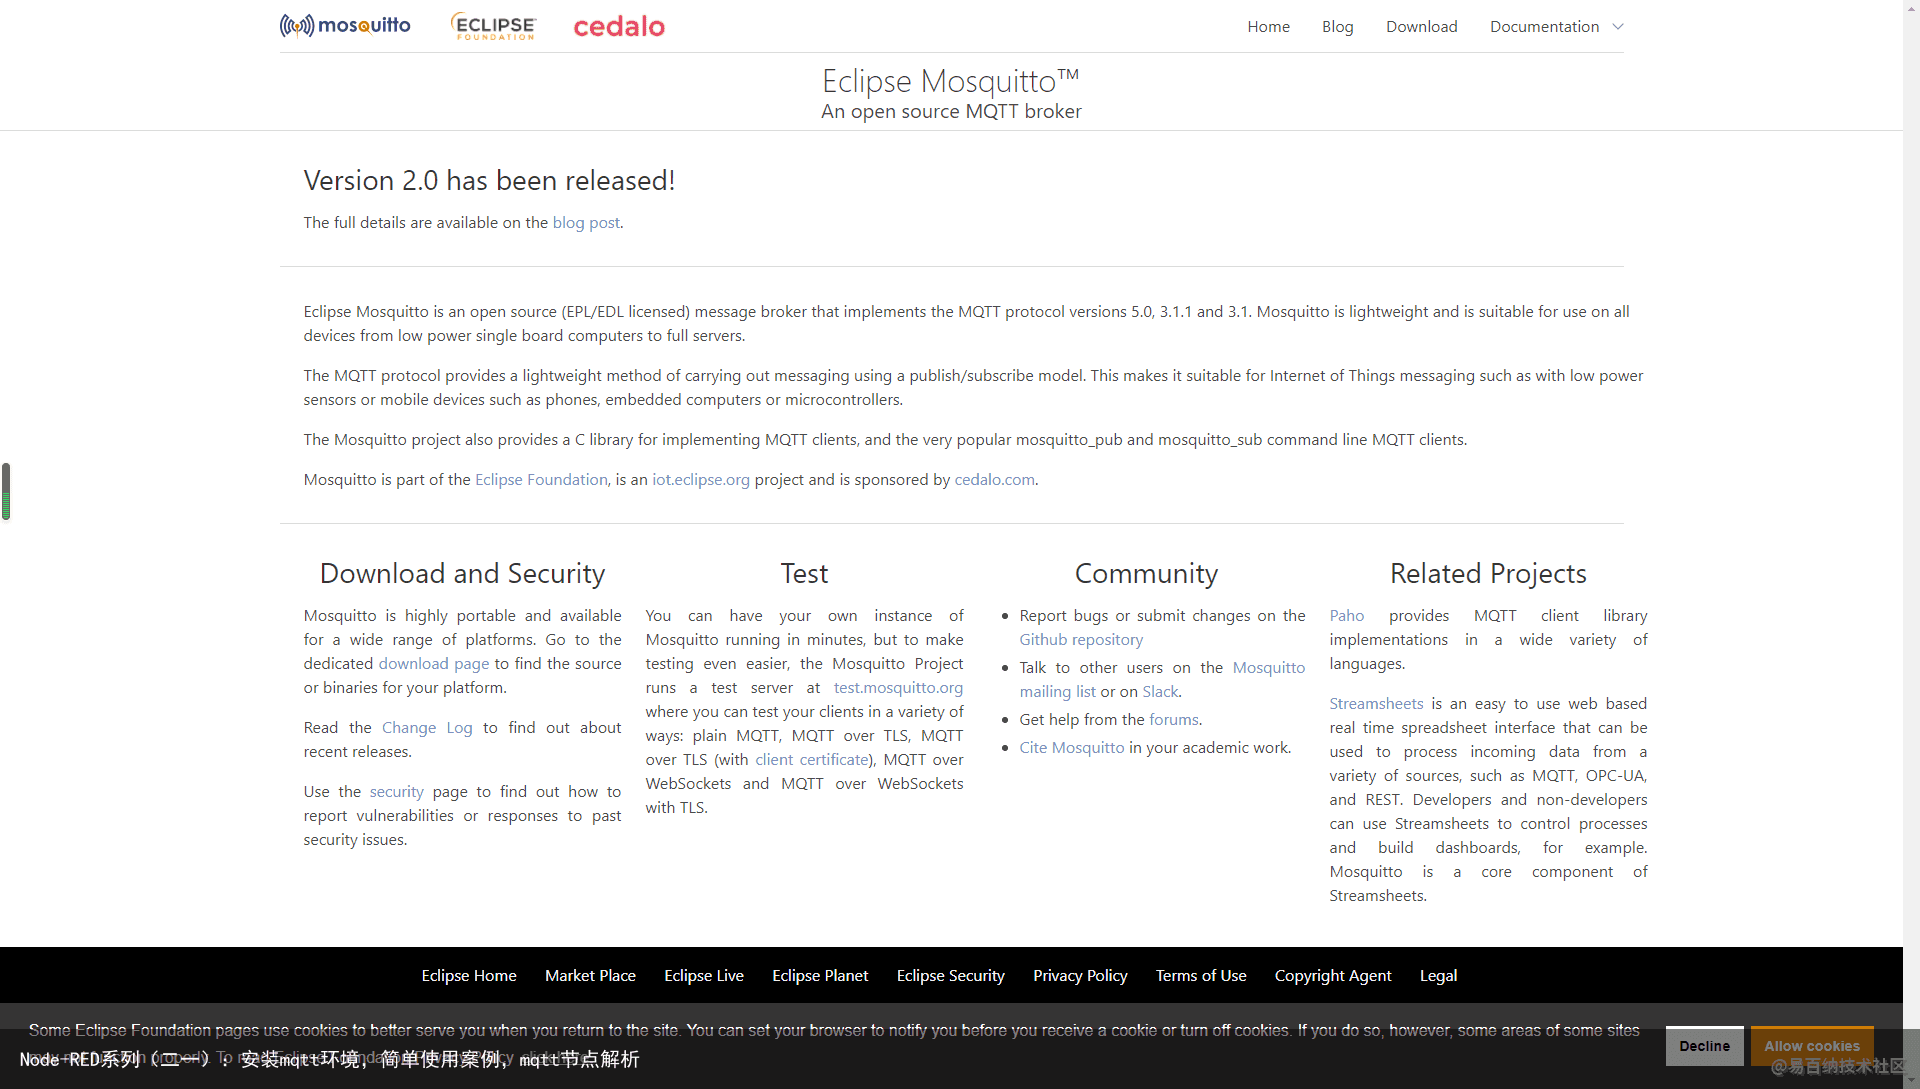Go to the Home menu item
1920x1089 pixels.
point(1268,27)
